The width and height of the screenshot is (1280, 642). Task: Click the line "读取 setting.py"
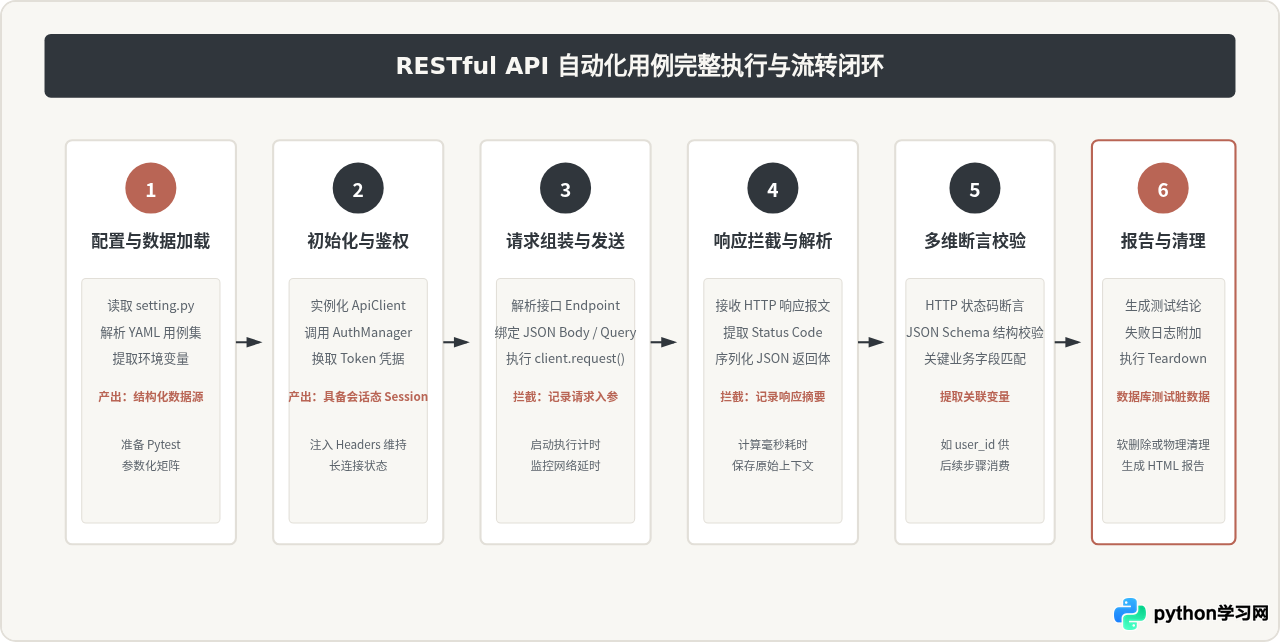(x=151, y=306)
